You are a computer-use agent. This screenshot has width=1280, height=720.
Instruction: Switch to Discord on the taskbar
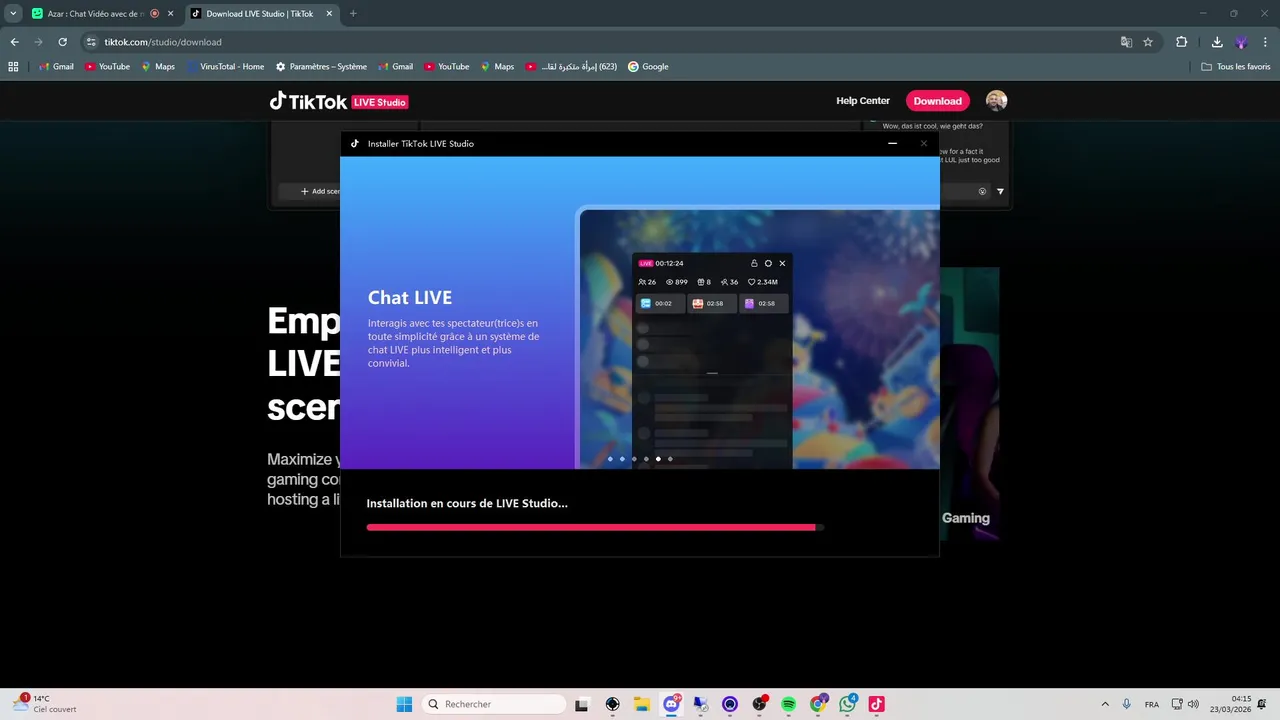coord(672,704)
